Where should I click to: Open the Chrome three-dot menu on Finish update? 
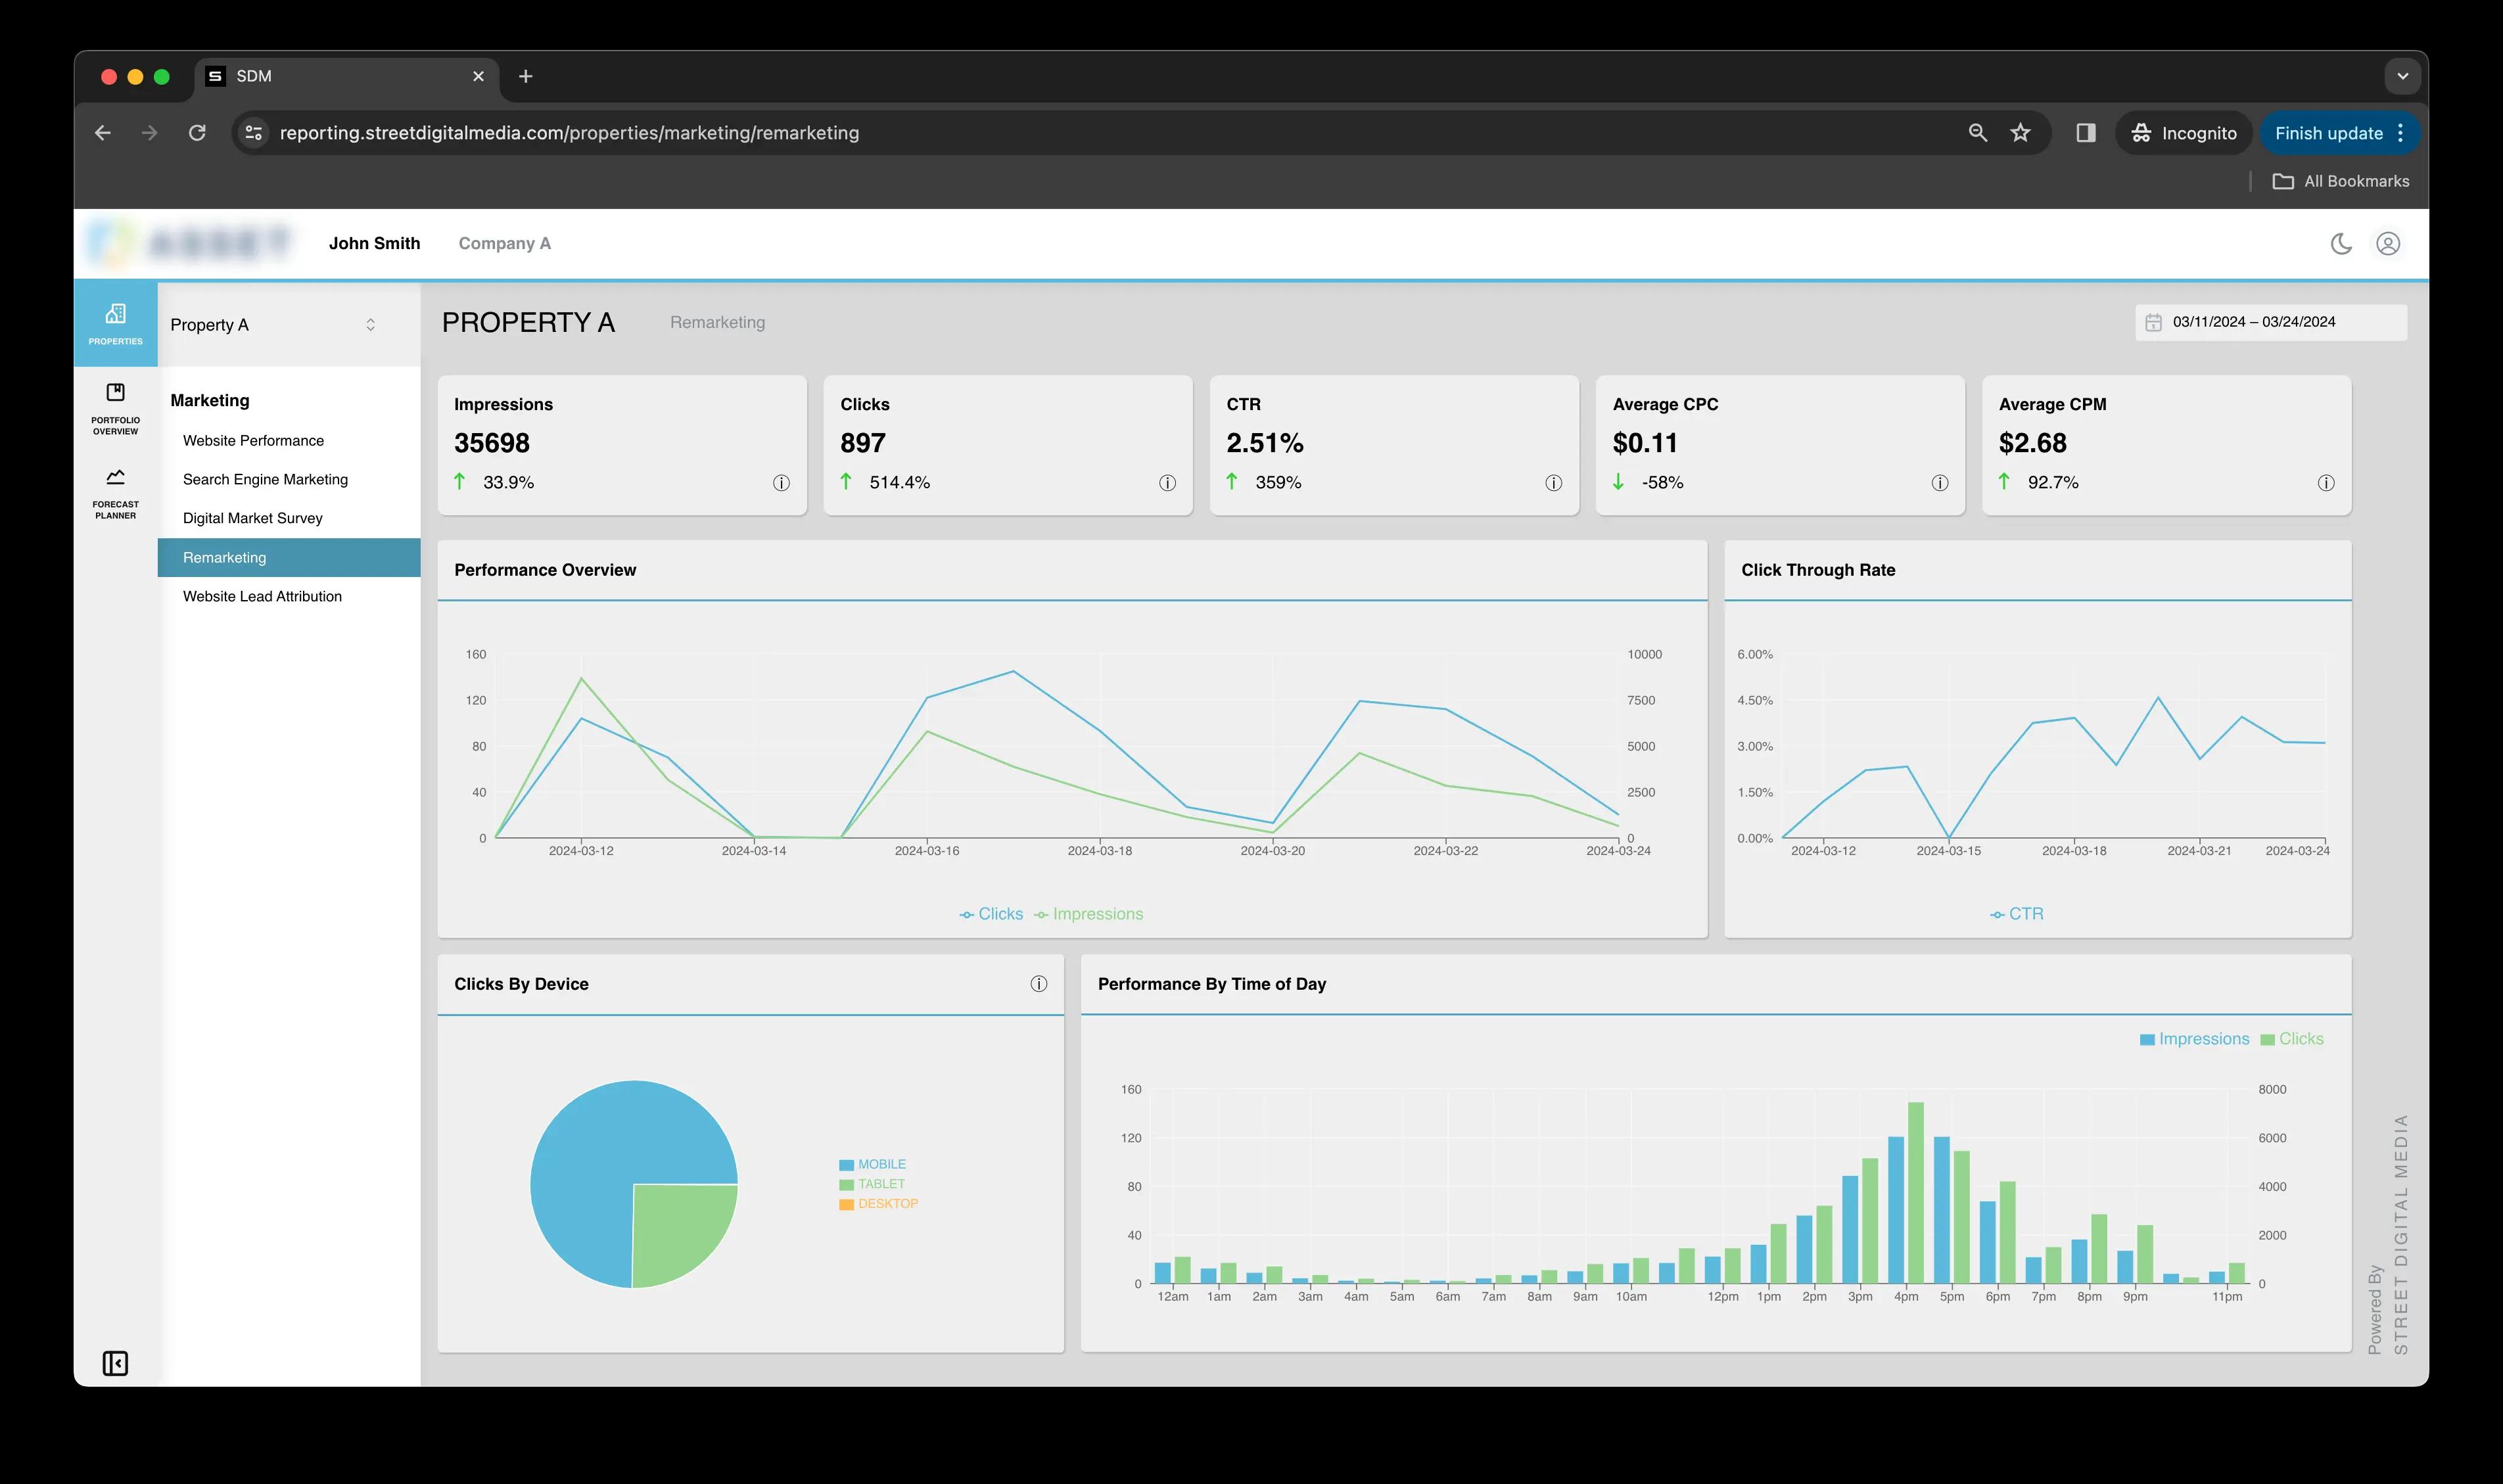click(2401, 133)
